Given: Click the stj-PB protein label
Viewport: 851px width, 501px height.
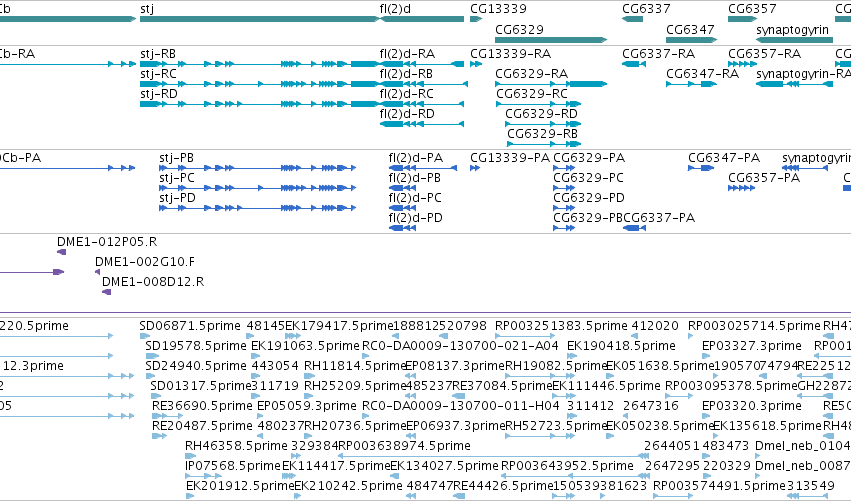Looking at the screenshot, I should click(176, 158).
